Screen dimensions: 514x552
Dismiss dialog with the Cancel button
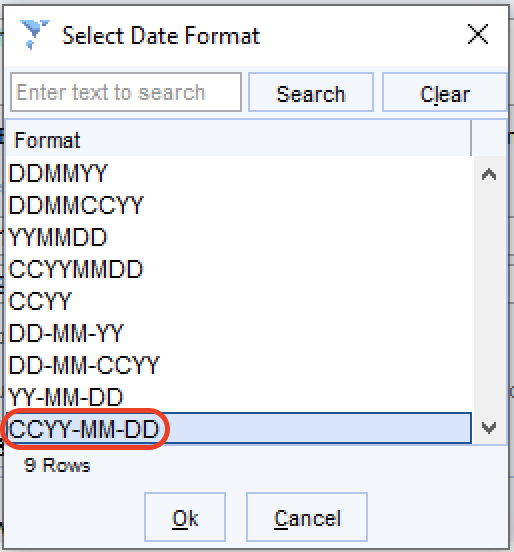307,517
